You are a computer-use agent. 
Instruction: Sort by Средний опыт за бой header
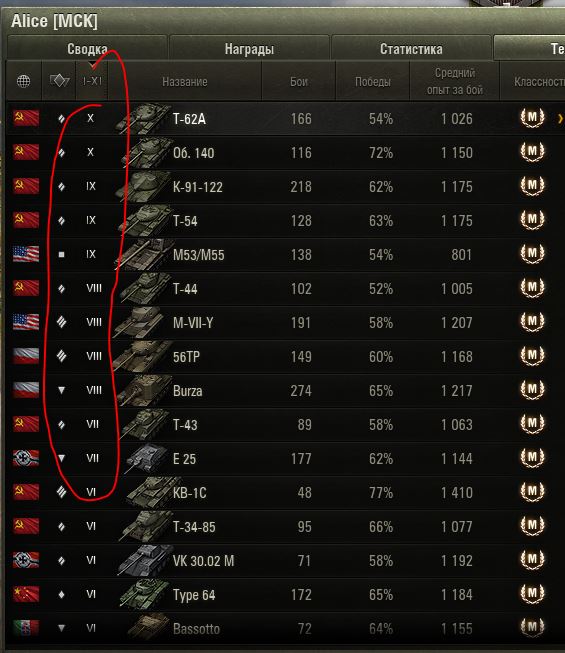[455, 81]
